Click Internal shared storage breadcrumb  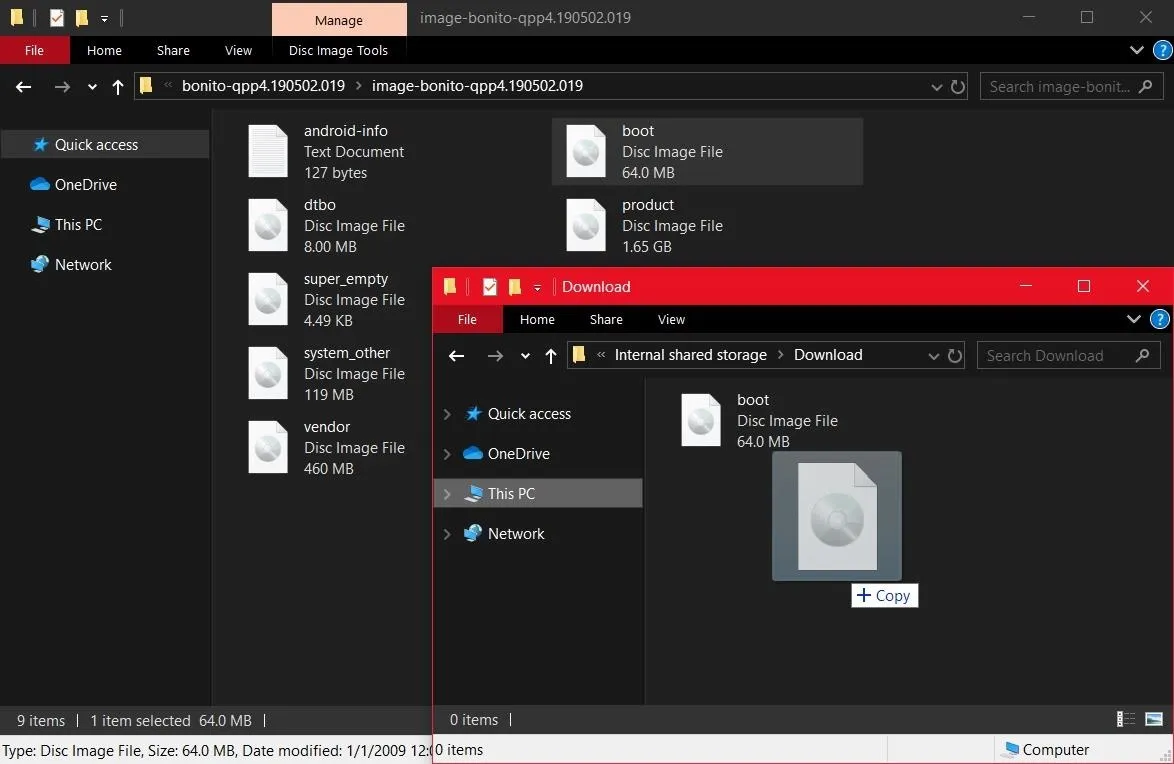(x=690, y=354)
